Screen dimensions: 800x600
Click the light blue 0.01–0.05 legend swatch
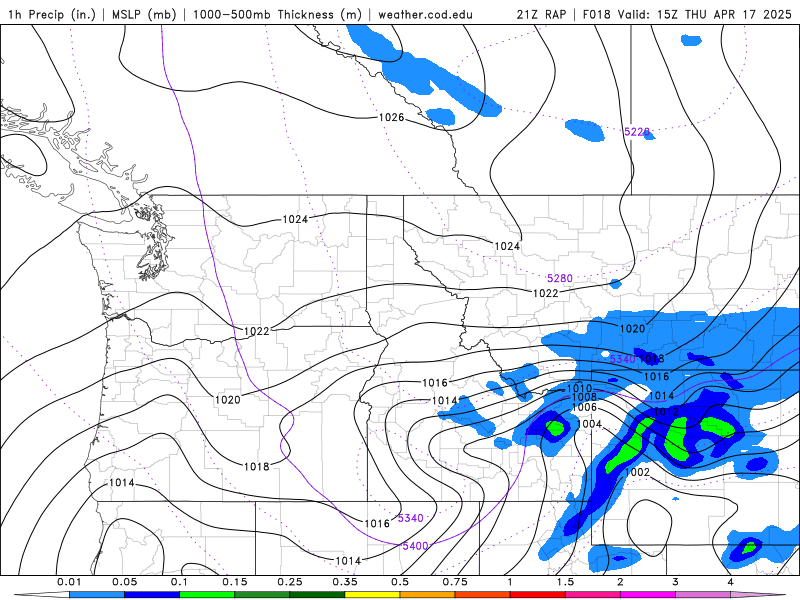[x=96, y=595]
